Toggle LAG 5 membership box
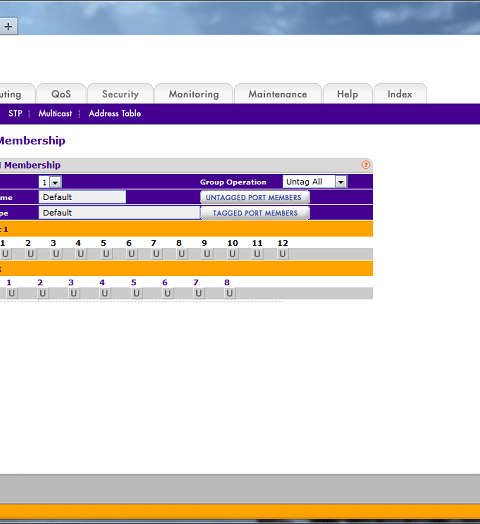Viewport: 480px width, 524px height. coord(136,293)
